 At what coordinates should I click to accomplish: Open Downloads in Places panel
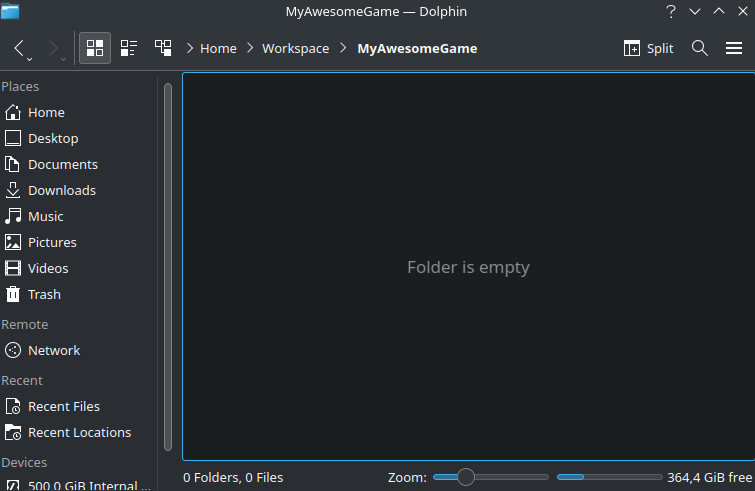(x=79, y=190)
